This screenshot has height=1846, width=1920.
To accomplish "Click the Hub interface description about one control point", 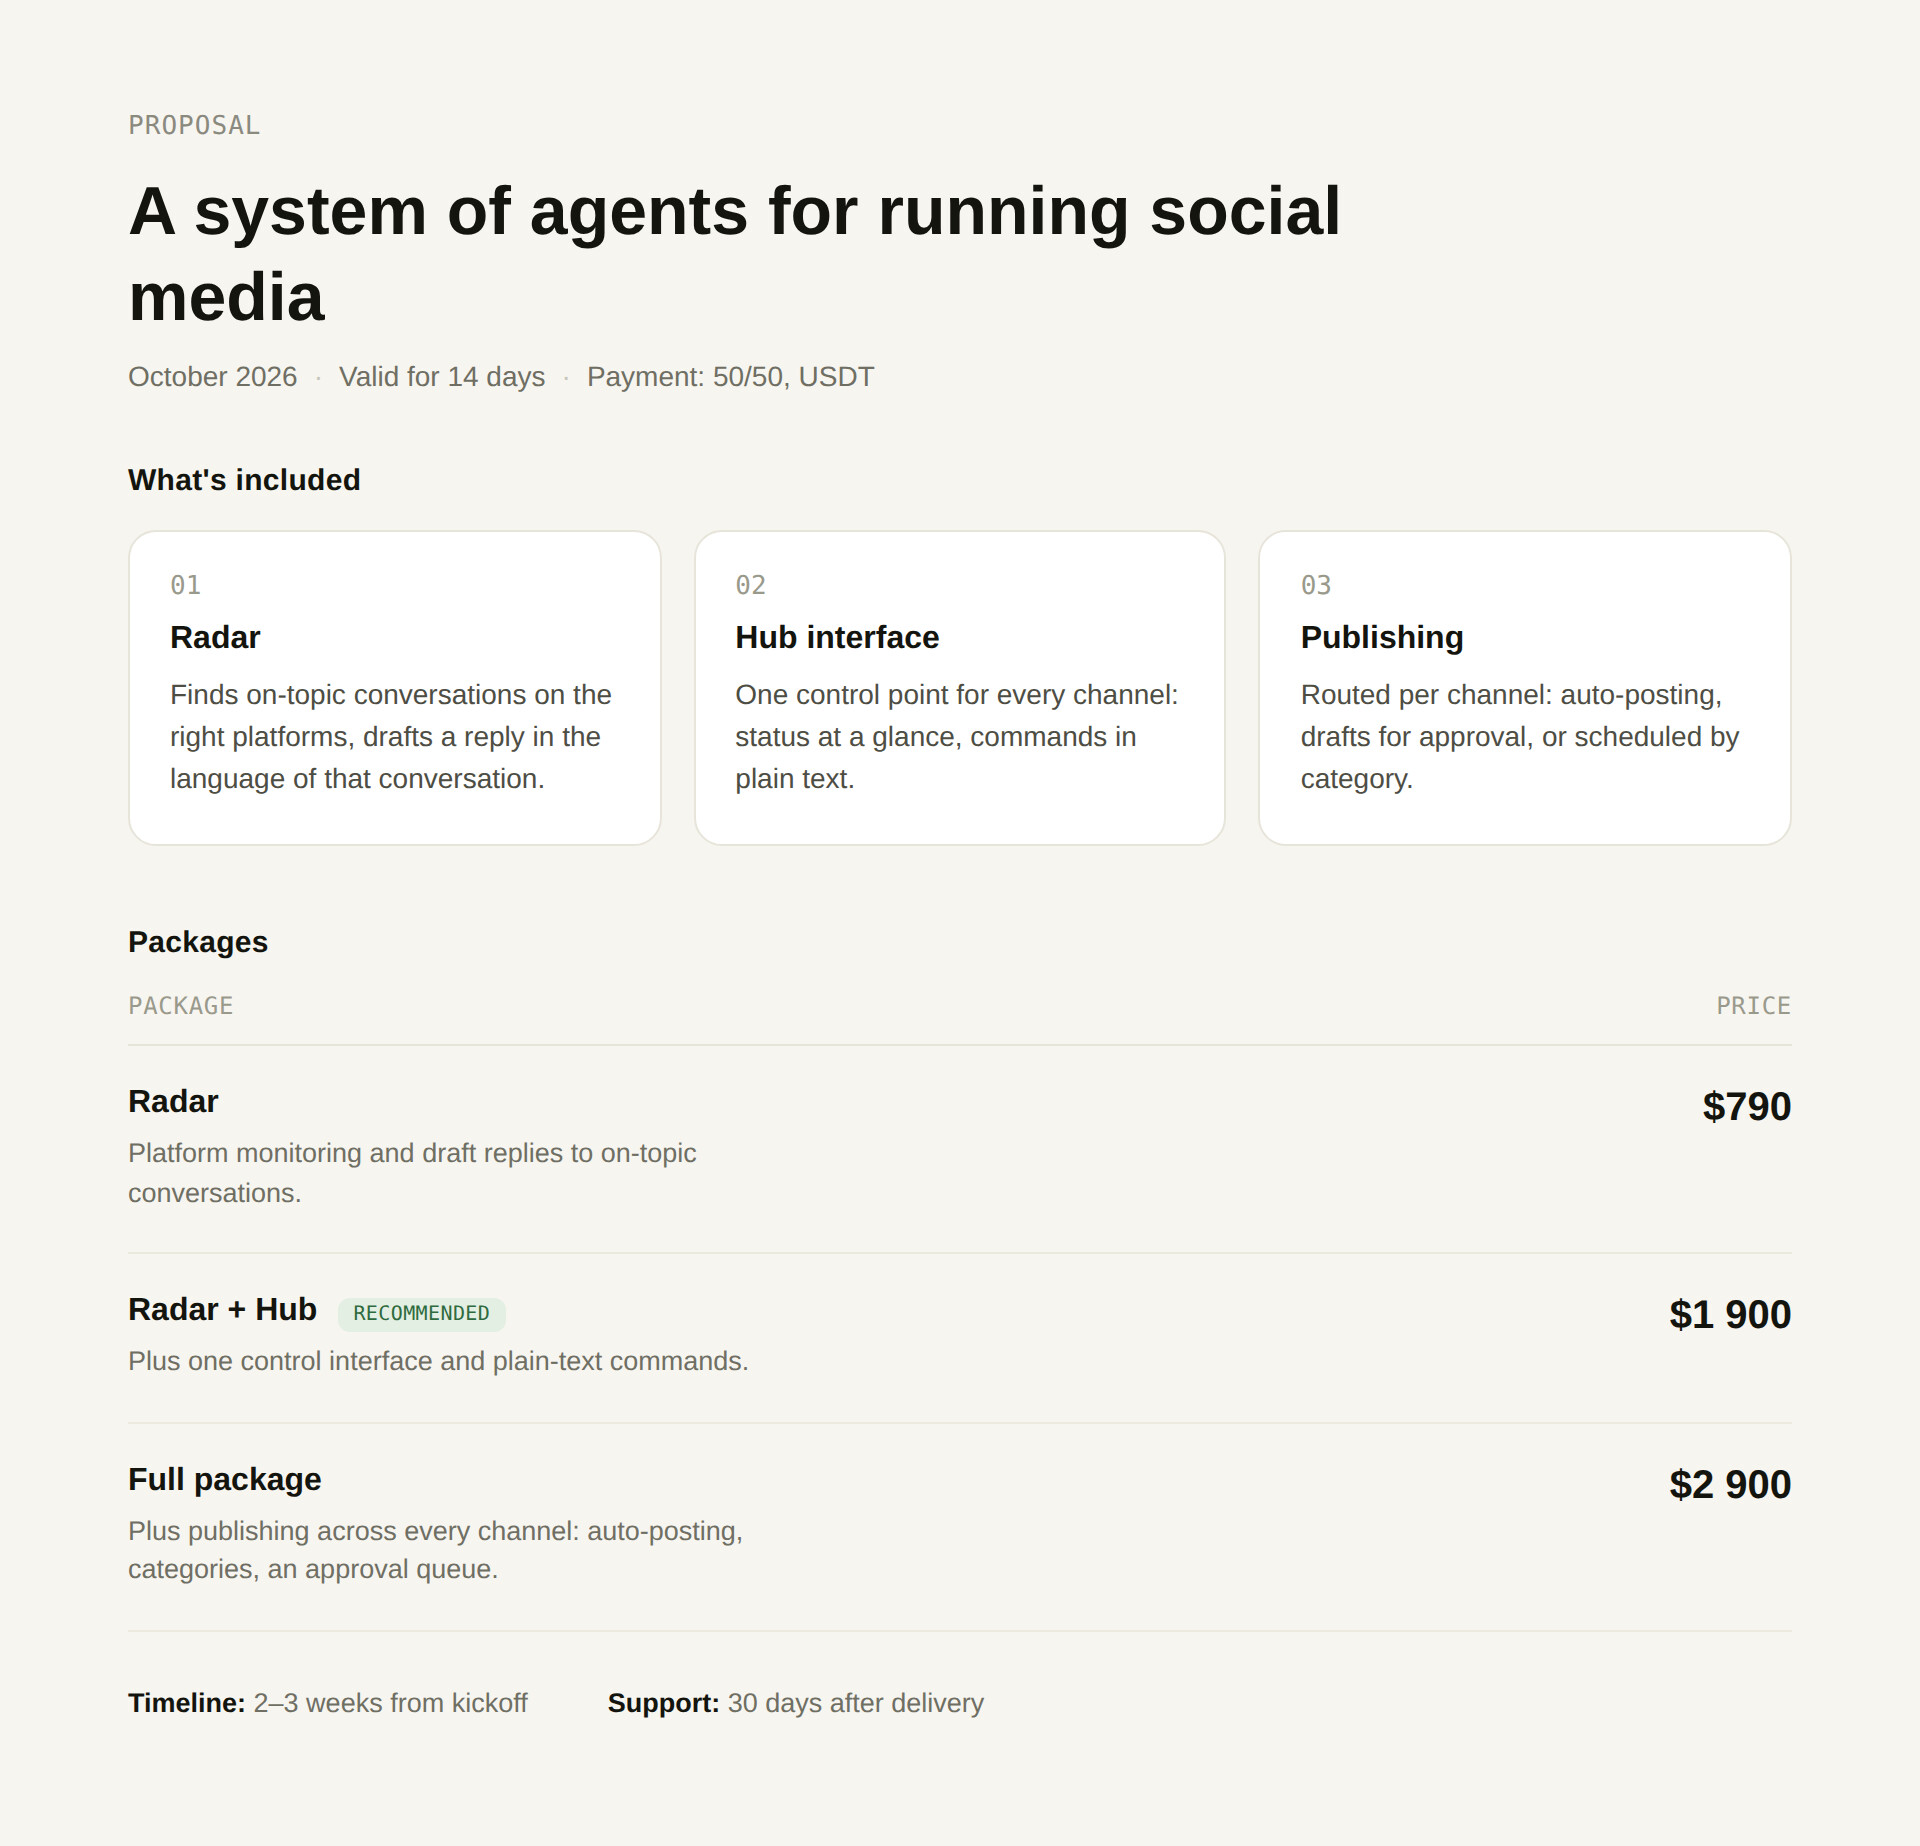I will (957, 737).
